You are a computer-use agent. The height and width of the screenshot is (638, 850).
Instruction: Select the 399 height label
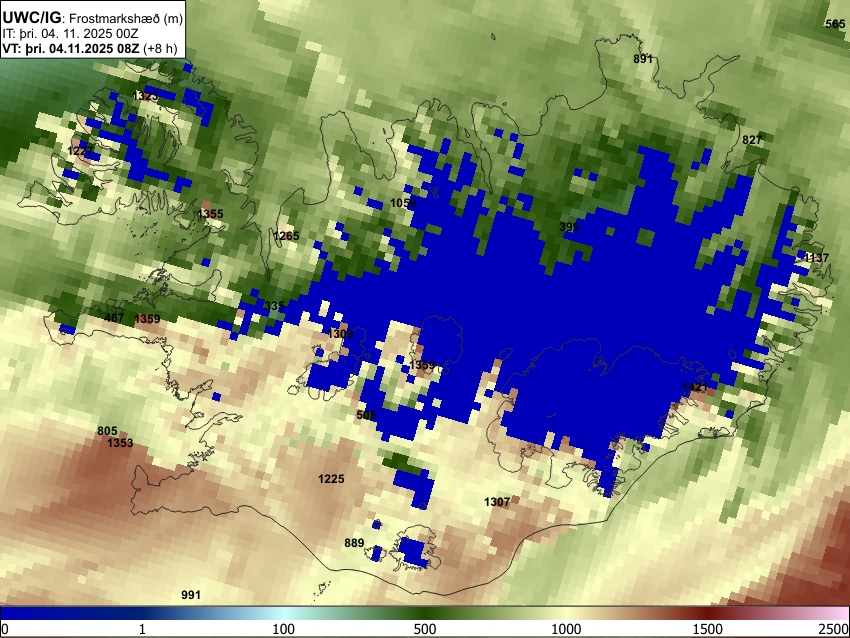569,227
